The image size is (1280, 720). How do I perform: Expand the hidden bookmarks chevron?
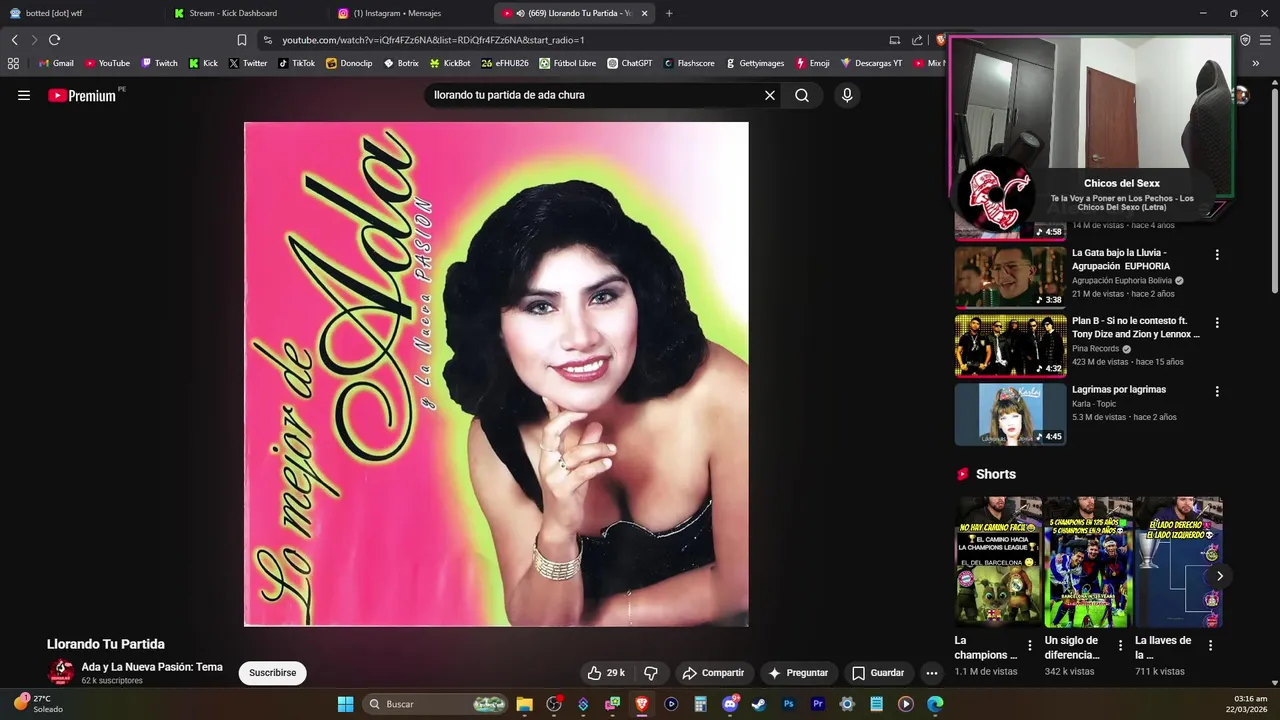click(1255, 63)
